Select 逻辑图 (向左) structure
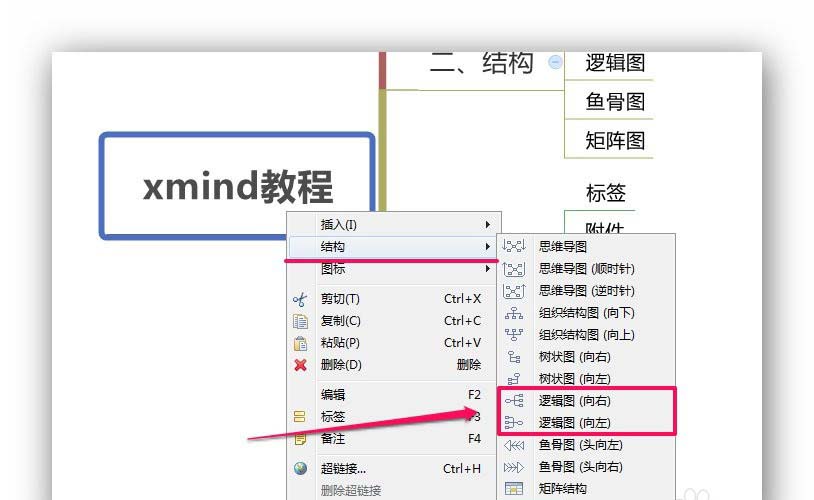 (x=575, y=423)
